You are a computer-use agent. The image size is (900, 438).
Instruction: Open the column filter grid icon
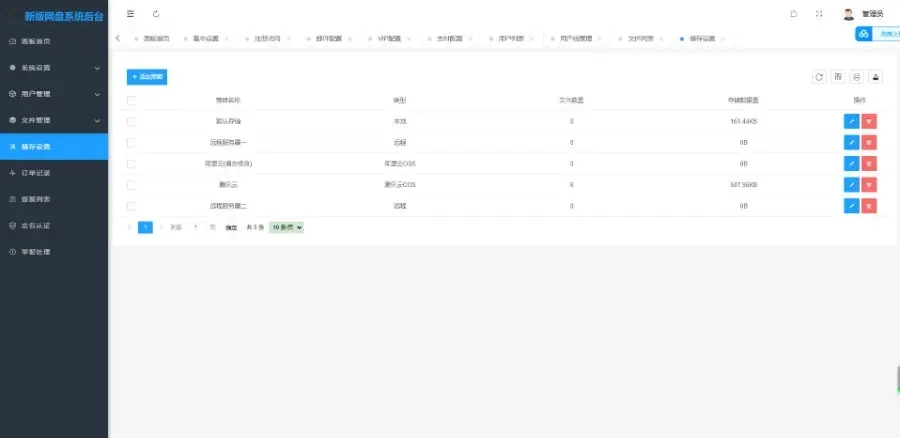pos(838,77)
